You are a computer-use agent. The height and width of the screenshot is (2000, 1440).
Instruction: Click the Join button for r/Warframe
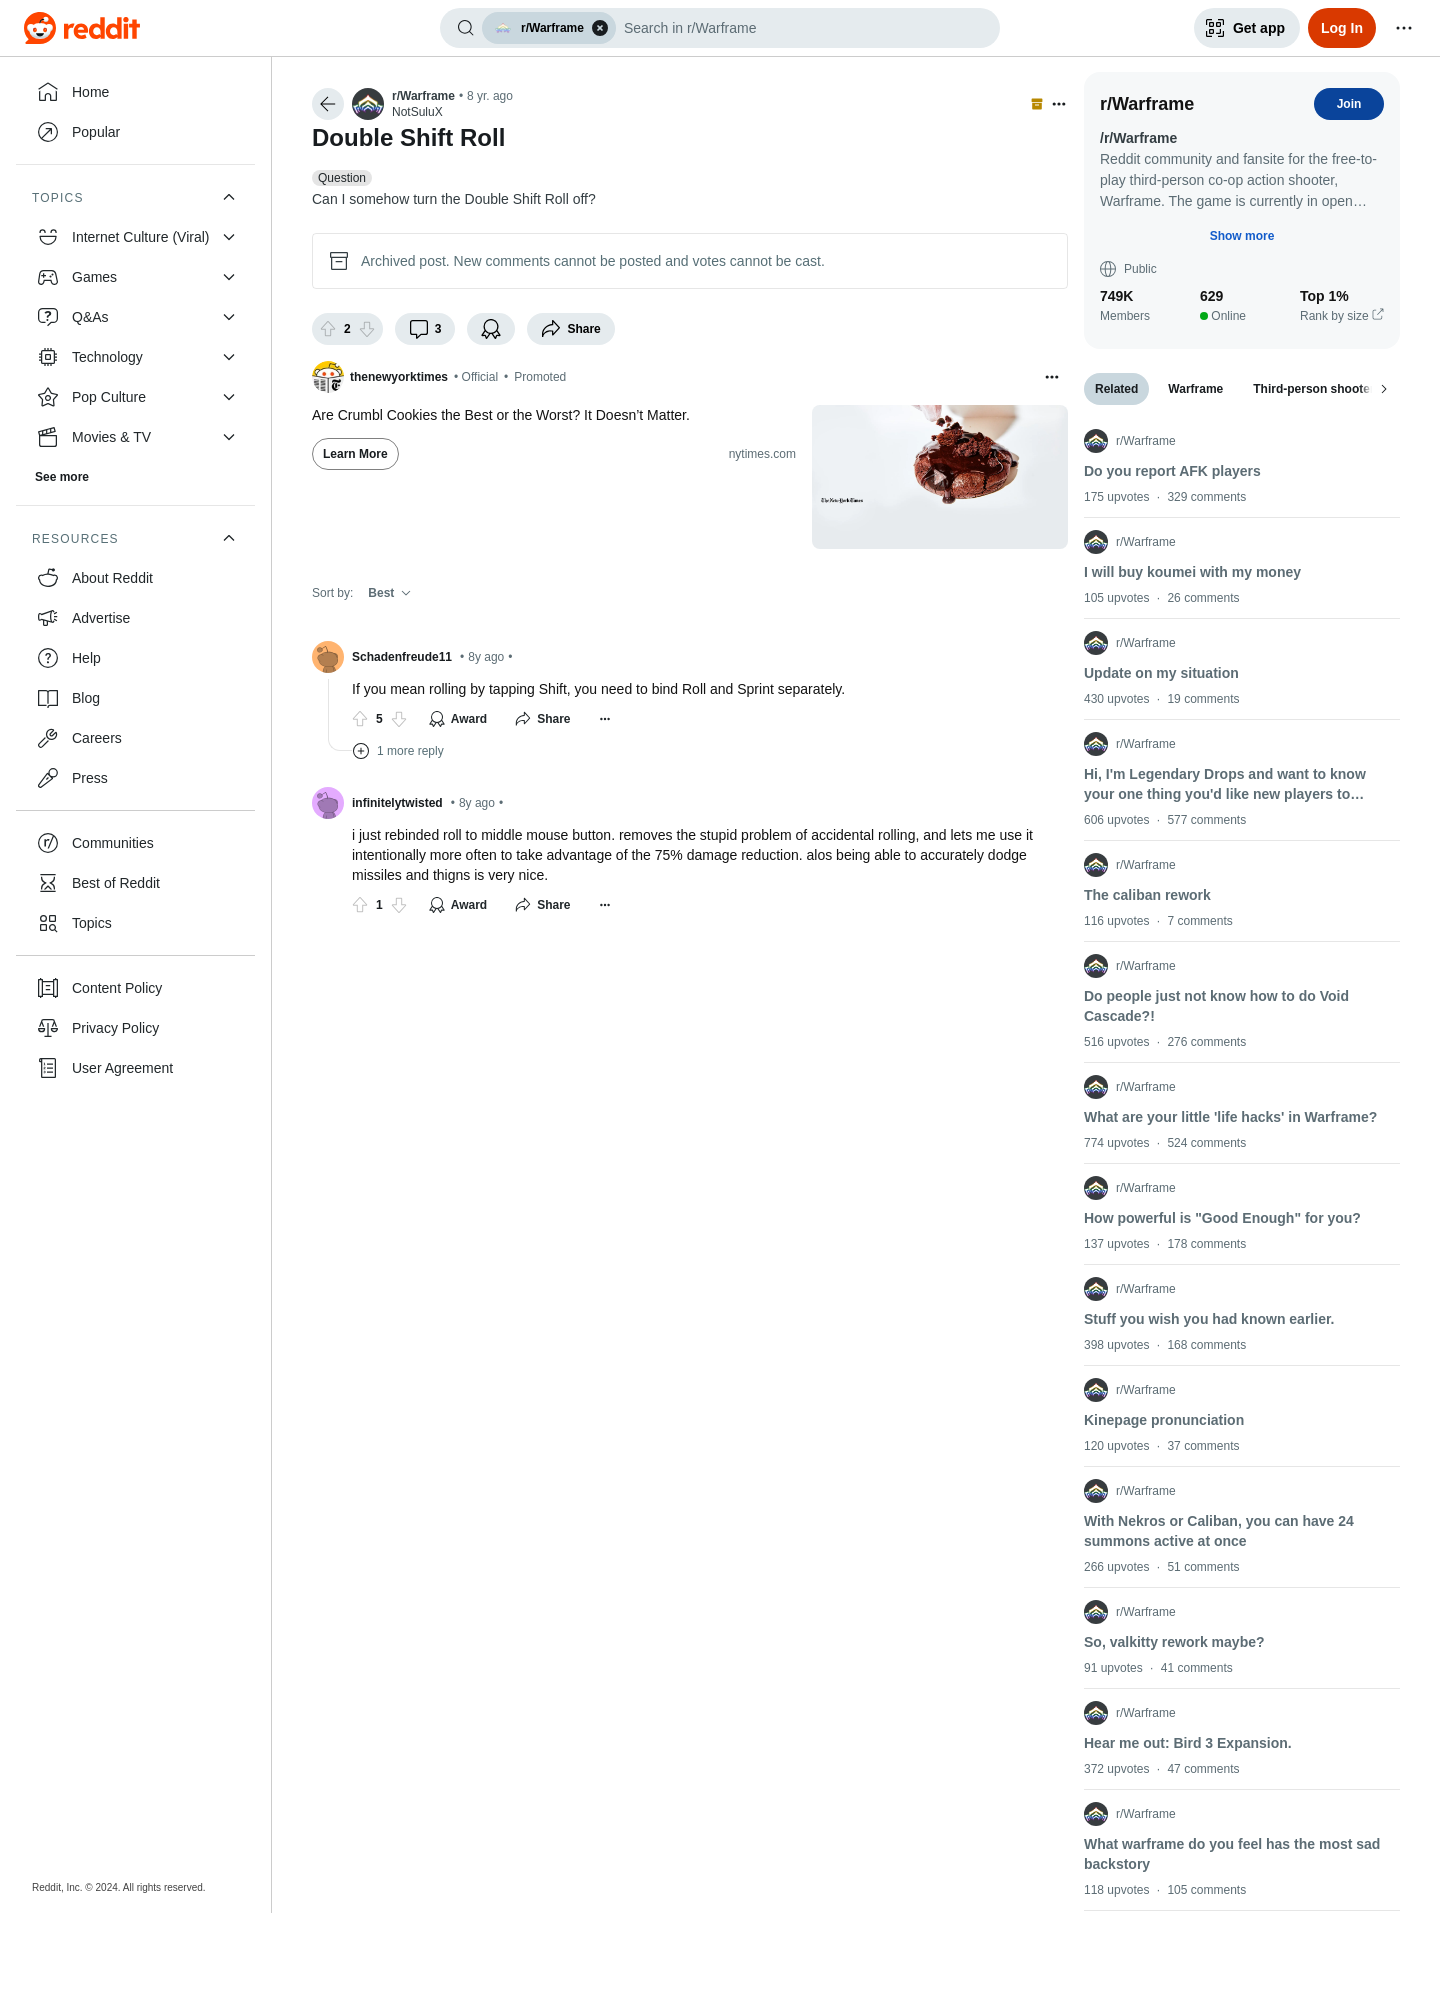tap(1349, 104)
